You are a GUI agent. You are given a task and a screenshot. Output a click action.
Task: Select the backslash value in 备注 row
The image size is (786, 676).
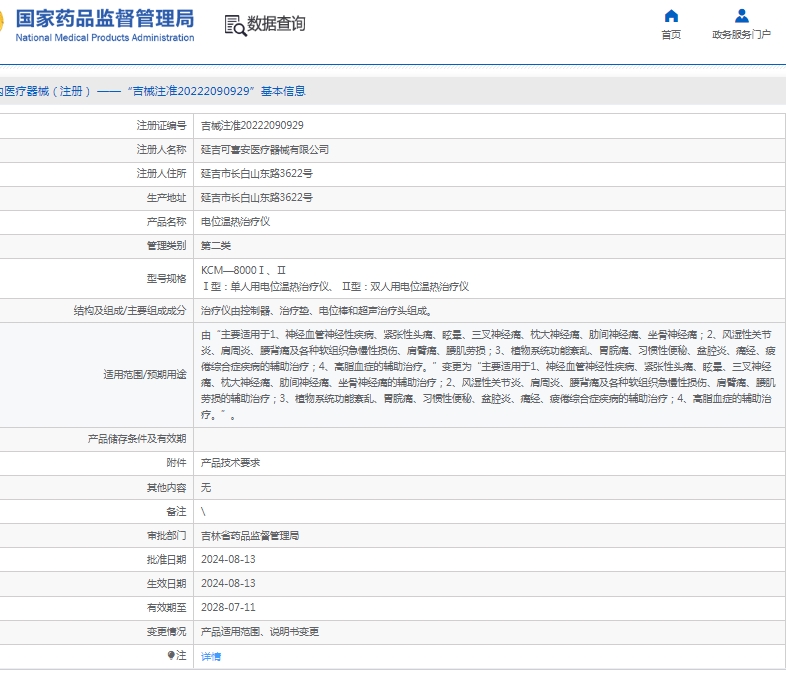point(203,512)
